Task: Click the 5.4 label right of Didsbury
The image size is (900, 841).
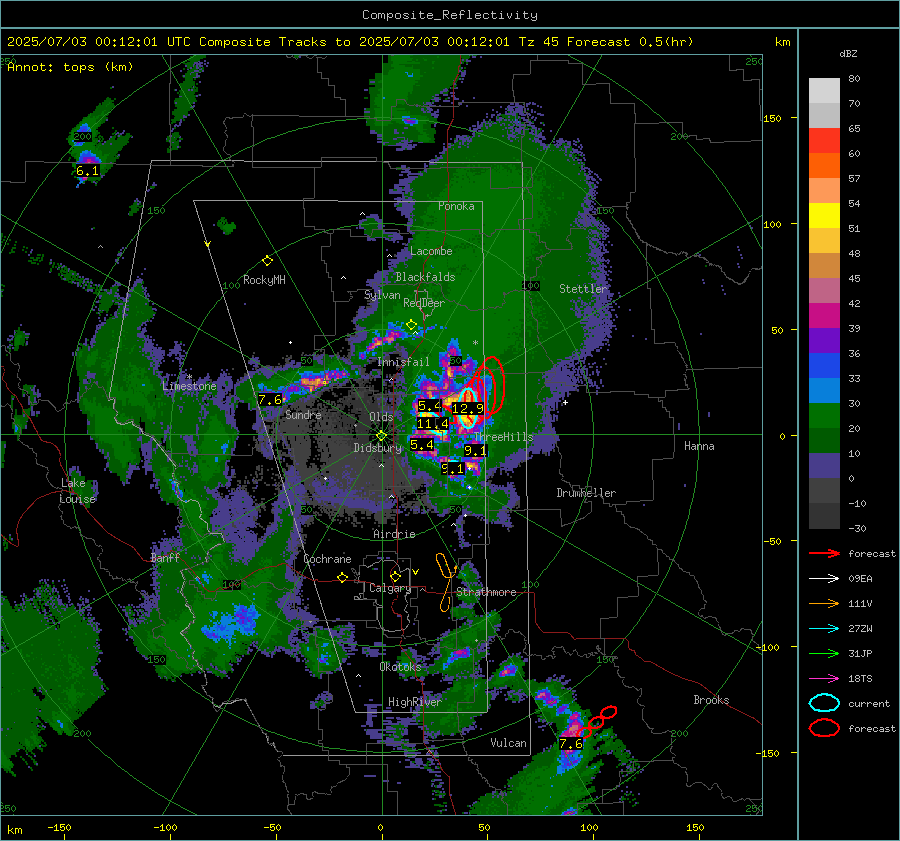Action: coord(421,444)
